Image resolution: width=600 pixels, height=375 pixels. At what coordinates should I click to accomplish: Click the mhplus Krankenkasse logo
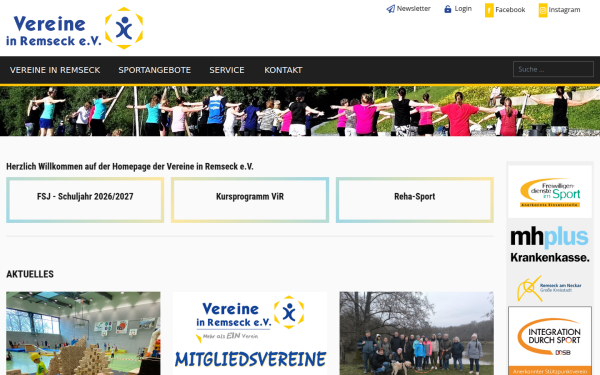(x=550, y=245)
